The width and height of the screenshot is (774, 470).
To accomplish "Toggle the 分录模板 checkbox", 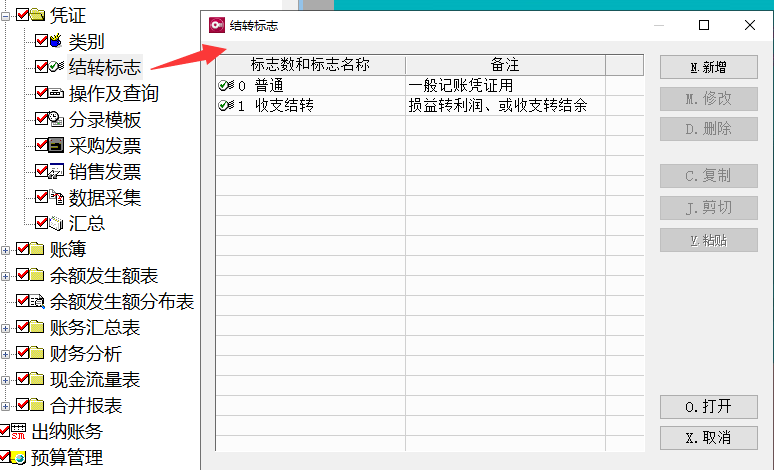I will point(41,118).
